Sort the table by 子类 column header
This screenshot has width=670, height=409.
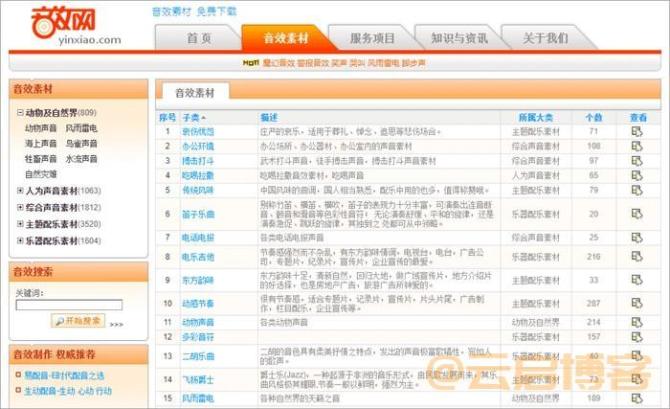(190, 117)
